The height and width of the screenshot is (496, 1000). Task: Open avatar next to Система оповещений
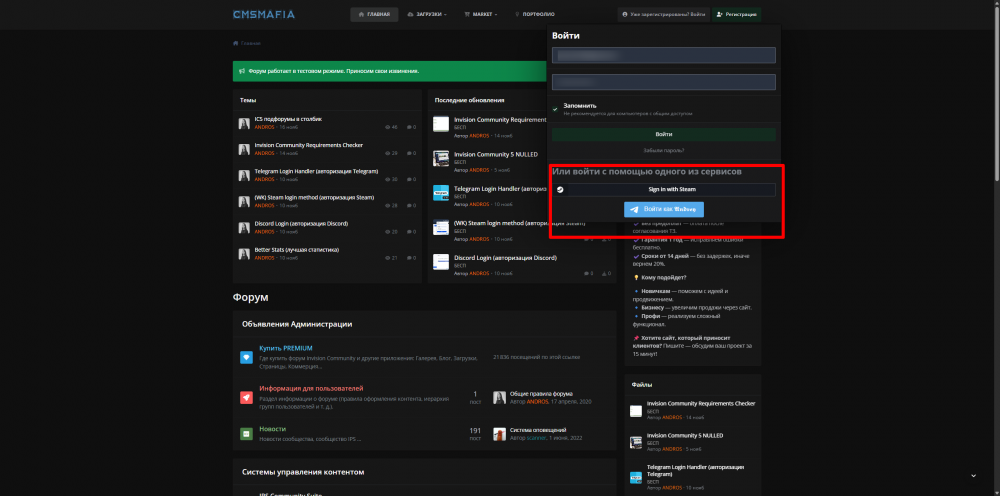(499, 434)
